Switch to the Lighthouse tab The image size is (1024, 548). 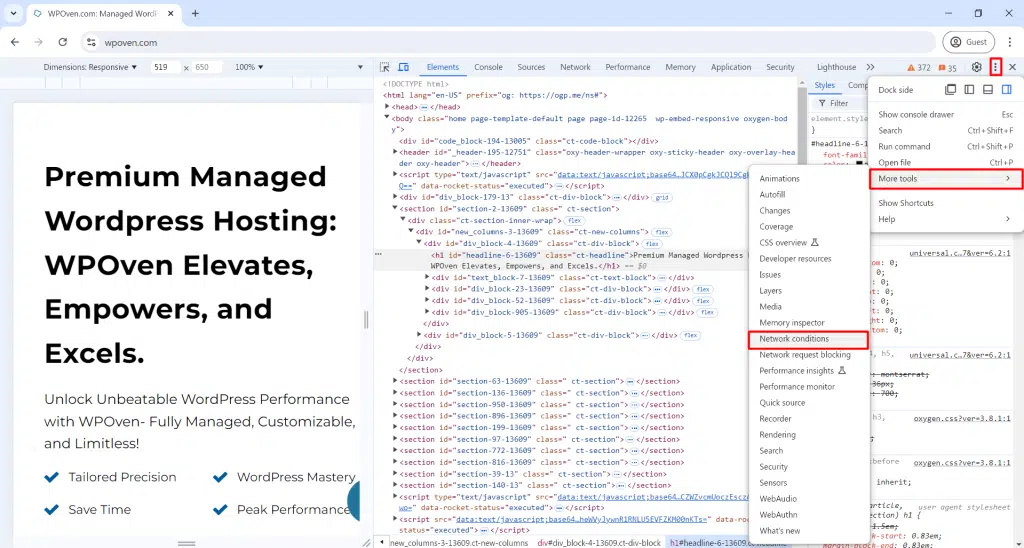(x=836, y=67)
